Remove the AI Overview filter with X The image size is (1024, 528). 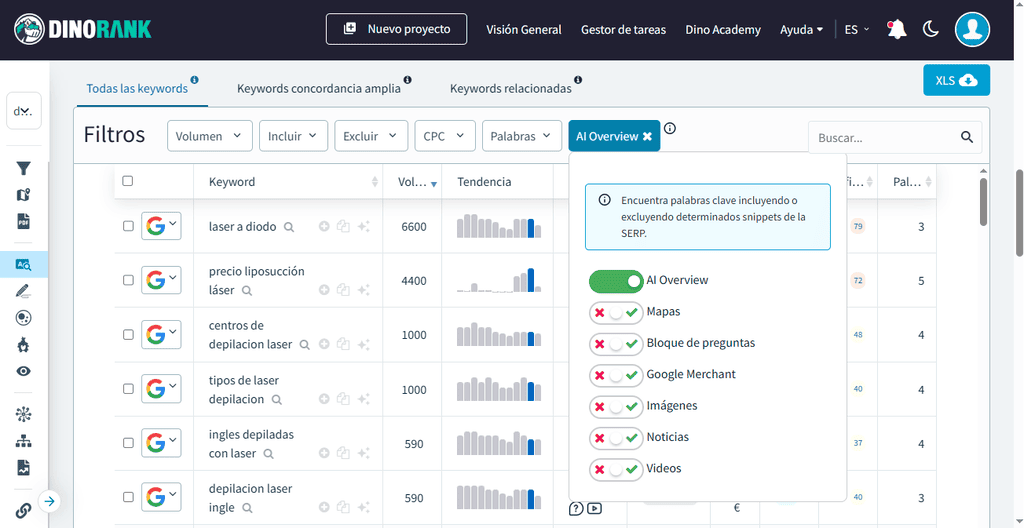click(x=647, y=136)
